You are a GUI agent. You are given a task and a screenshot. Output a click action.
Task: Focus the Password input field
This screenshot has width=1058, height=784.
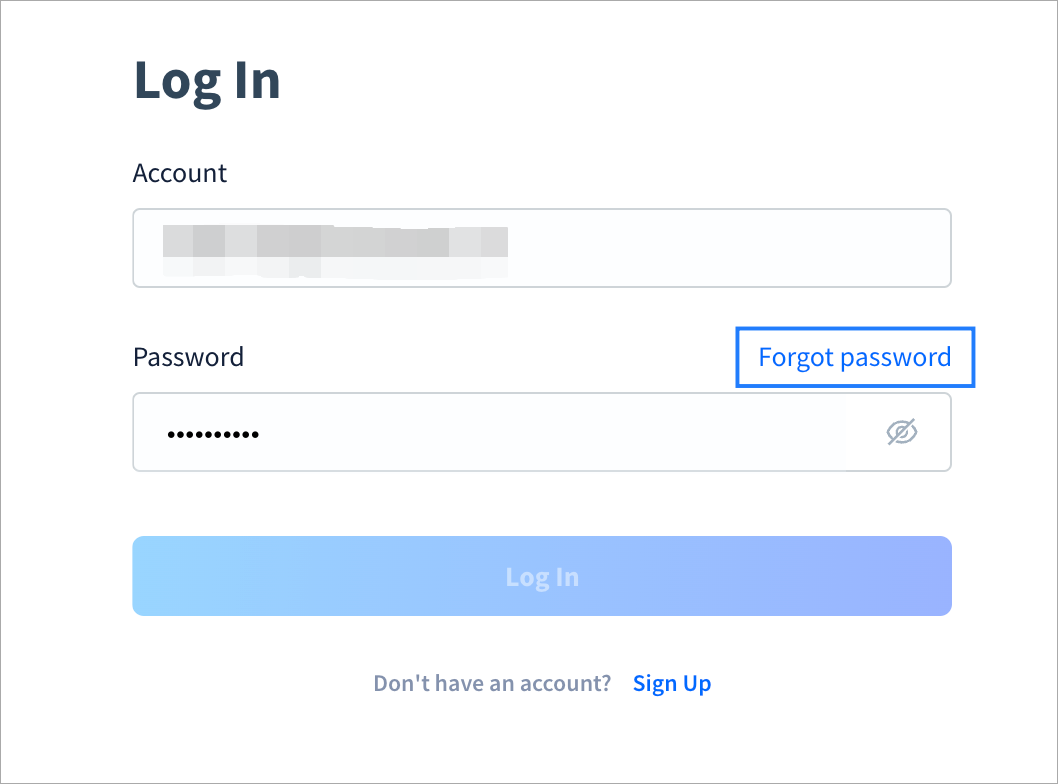click(500, 432)
